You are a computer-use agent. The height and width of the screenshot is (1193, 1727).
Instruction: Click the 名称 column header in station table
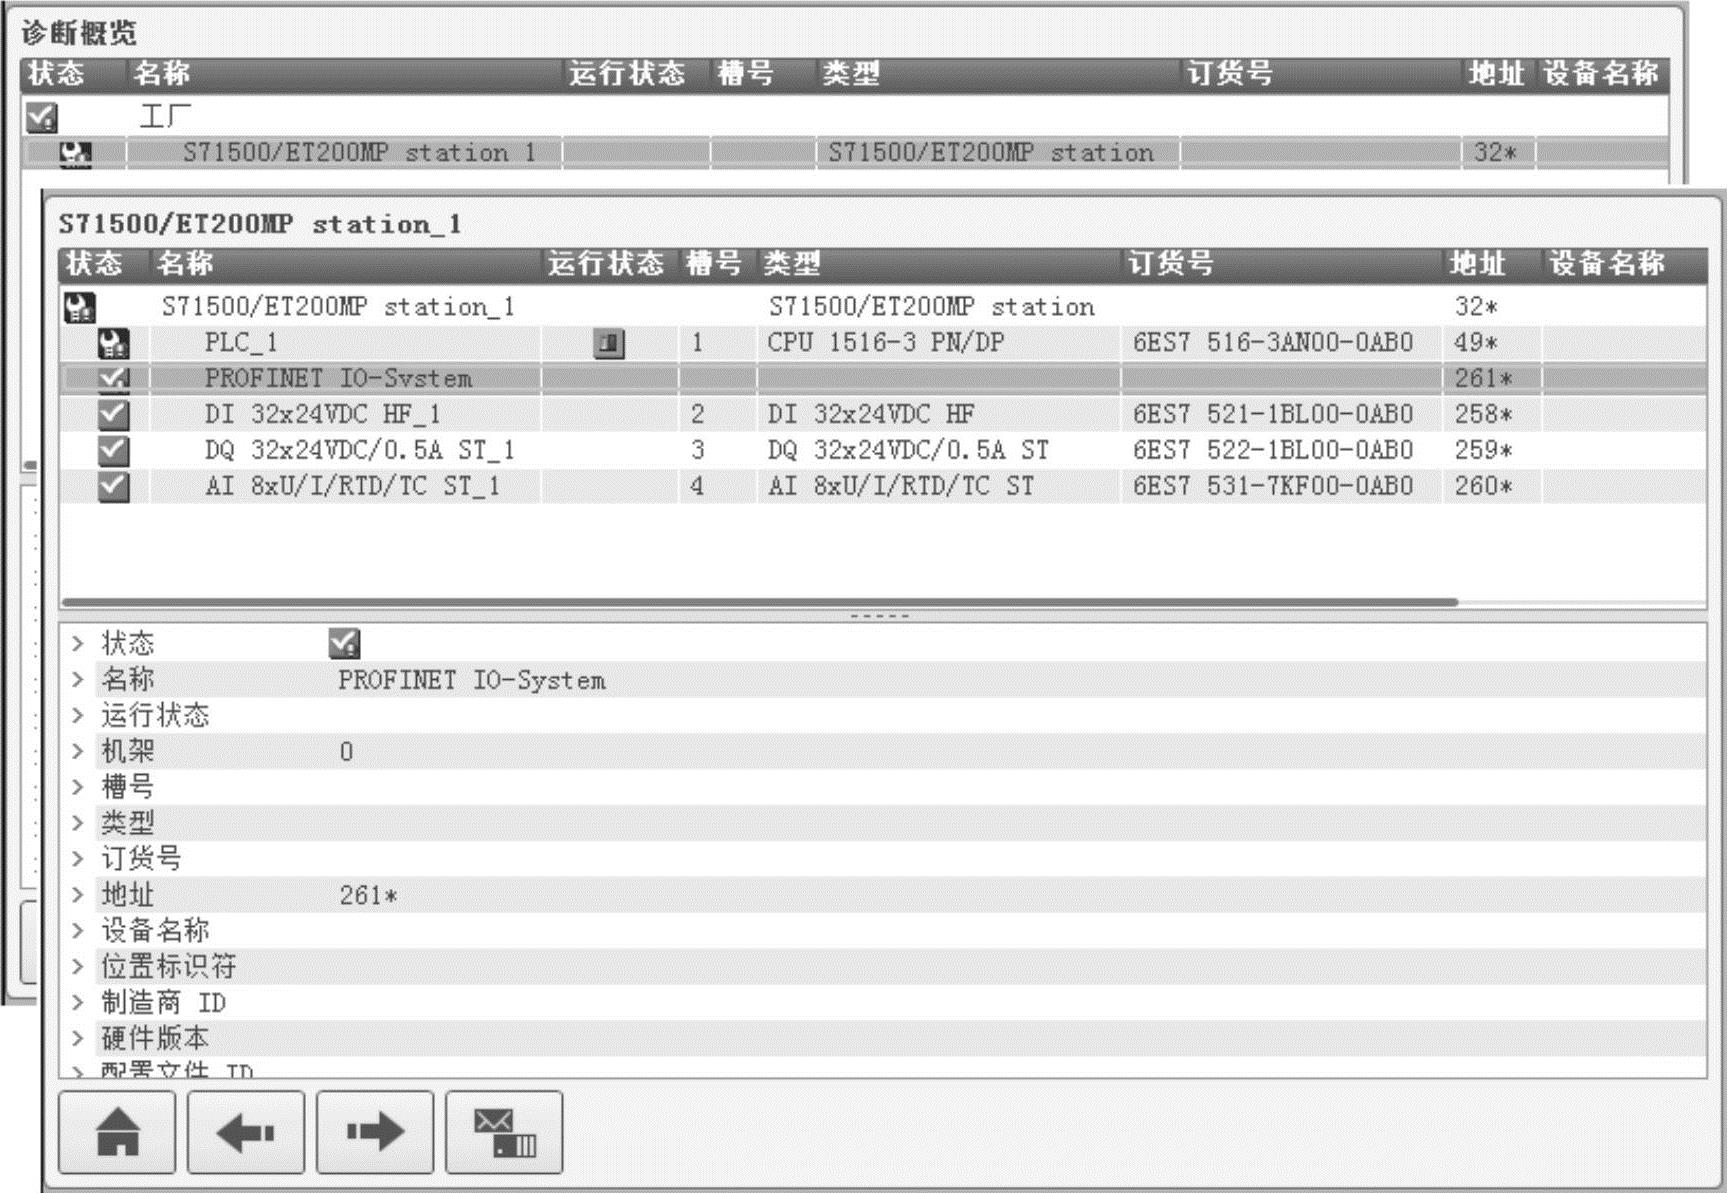pyautogui.click(x=346, y=264)
